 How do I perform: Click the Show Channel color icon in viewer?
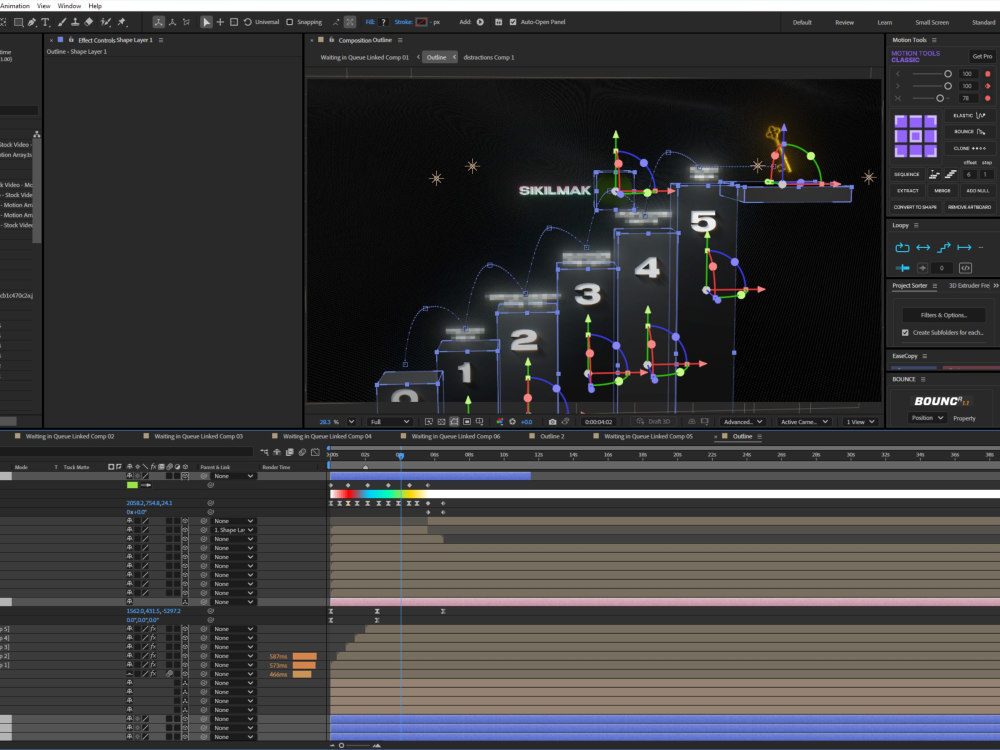tap(499, 422)
